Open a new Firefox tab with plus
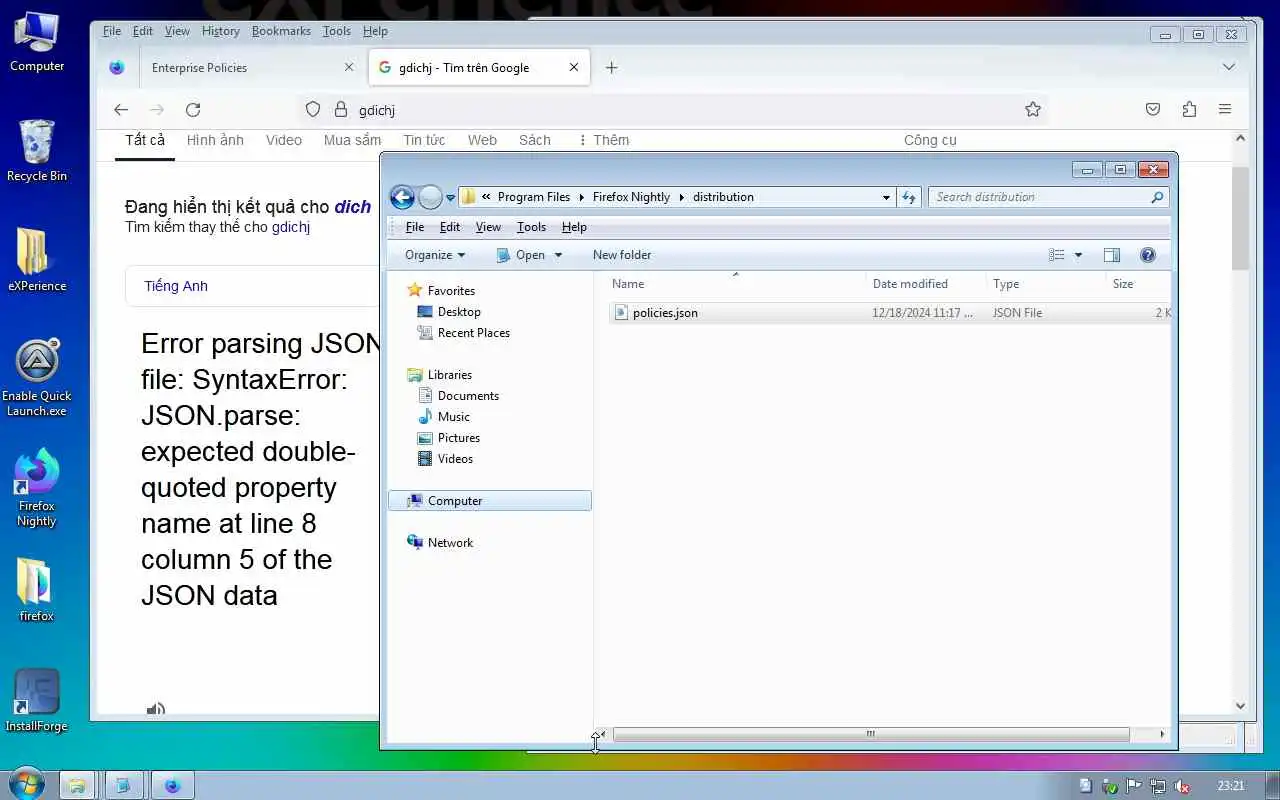Image resolution: width=1280 pixels, height=800 pixels. tap(612, 67)
